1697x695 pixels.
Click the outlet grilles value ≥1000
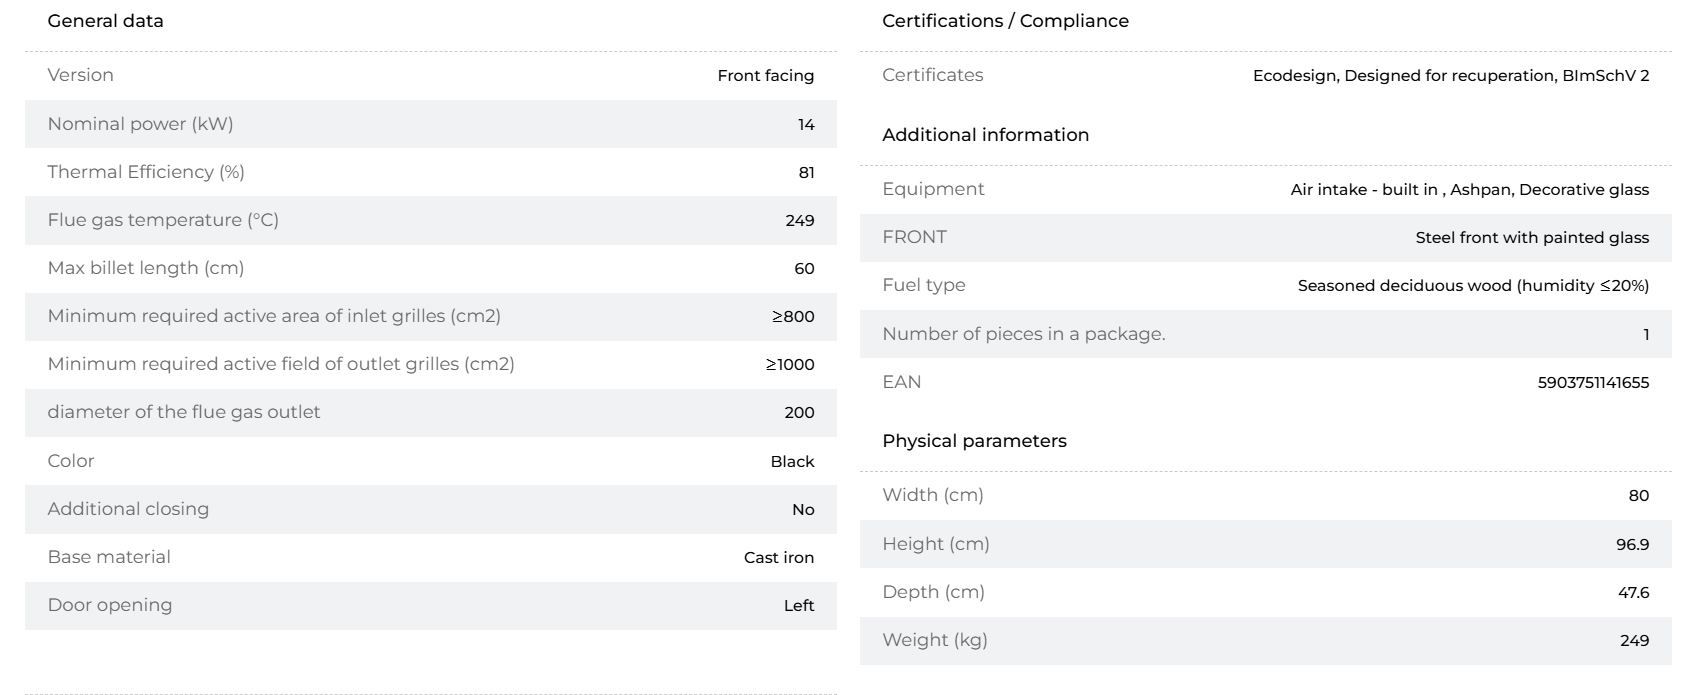pos(790,365)
